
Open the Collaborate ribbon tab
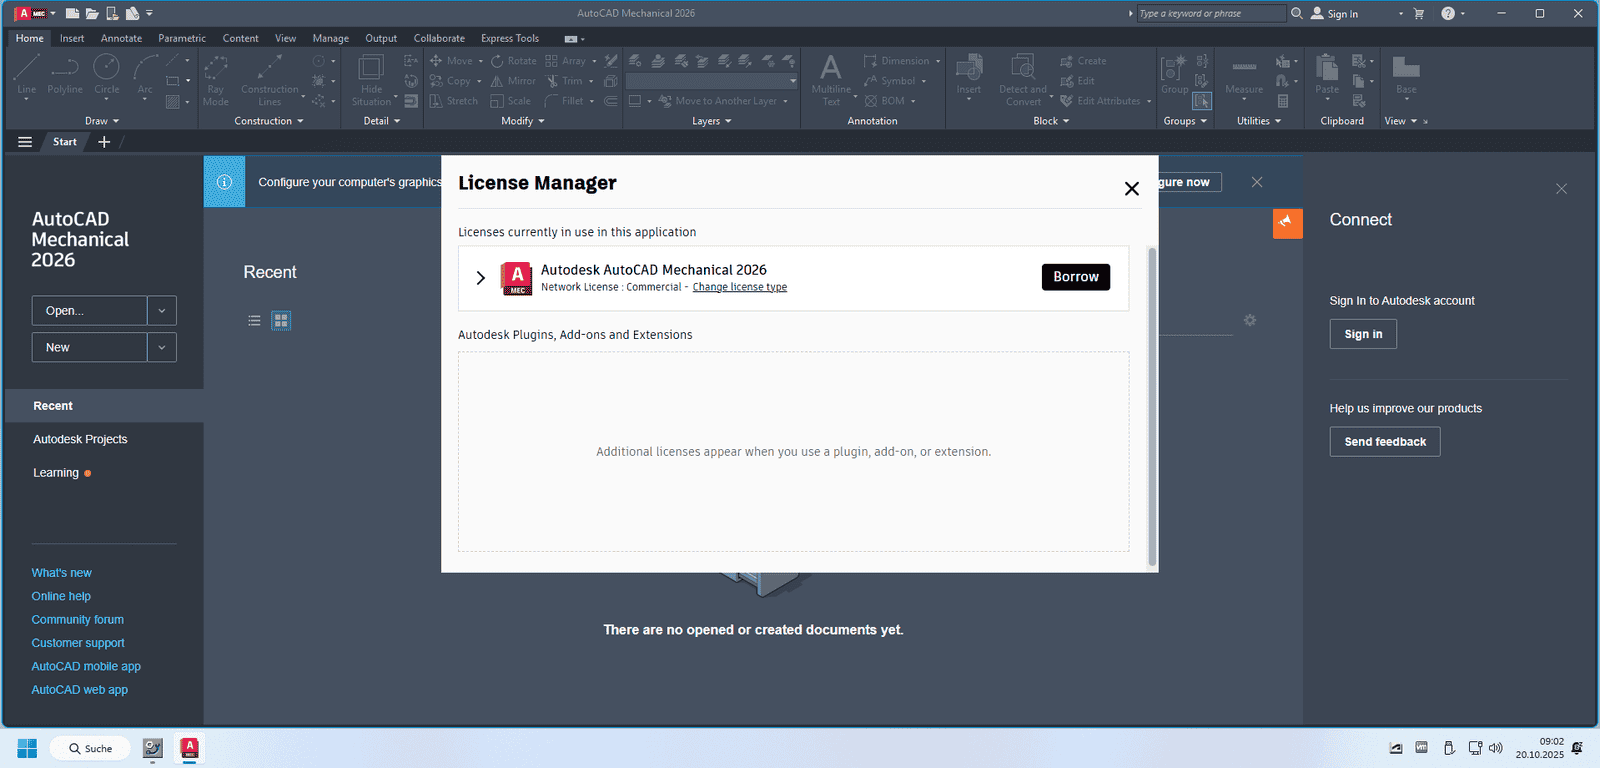click(439, 38)
